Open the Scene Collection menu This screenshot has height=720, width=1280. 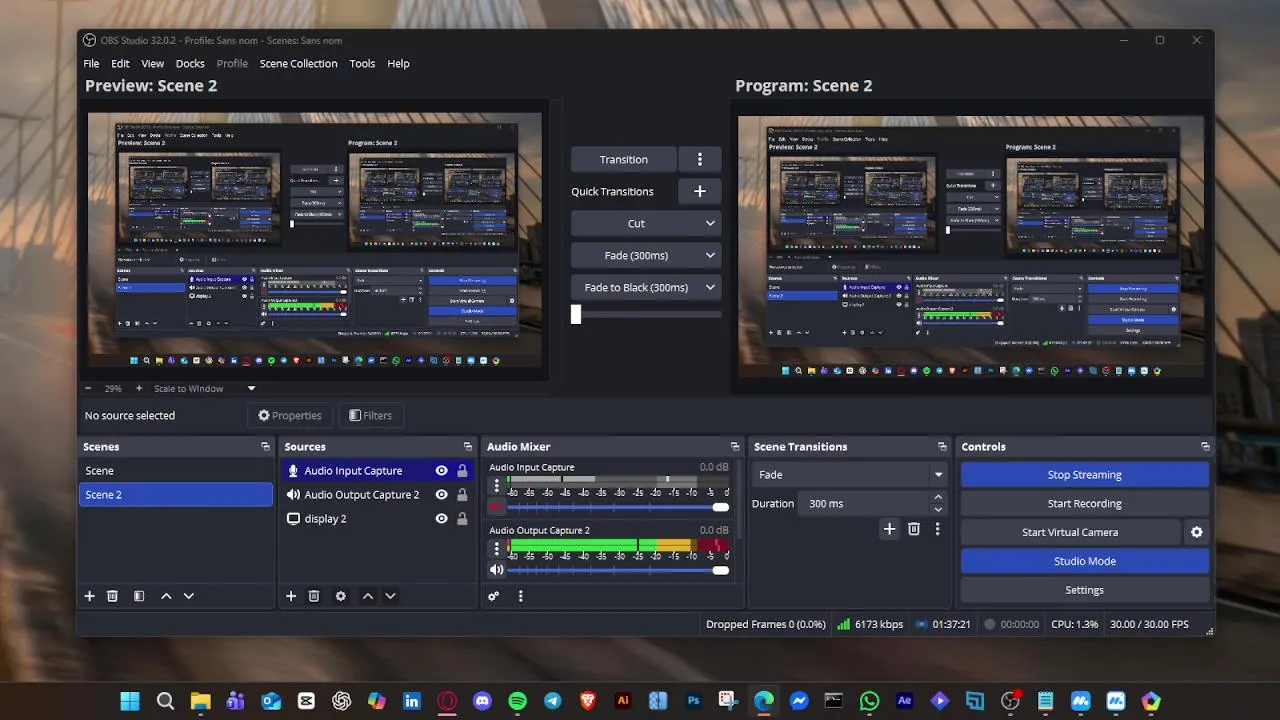298,63
